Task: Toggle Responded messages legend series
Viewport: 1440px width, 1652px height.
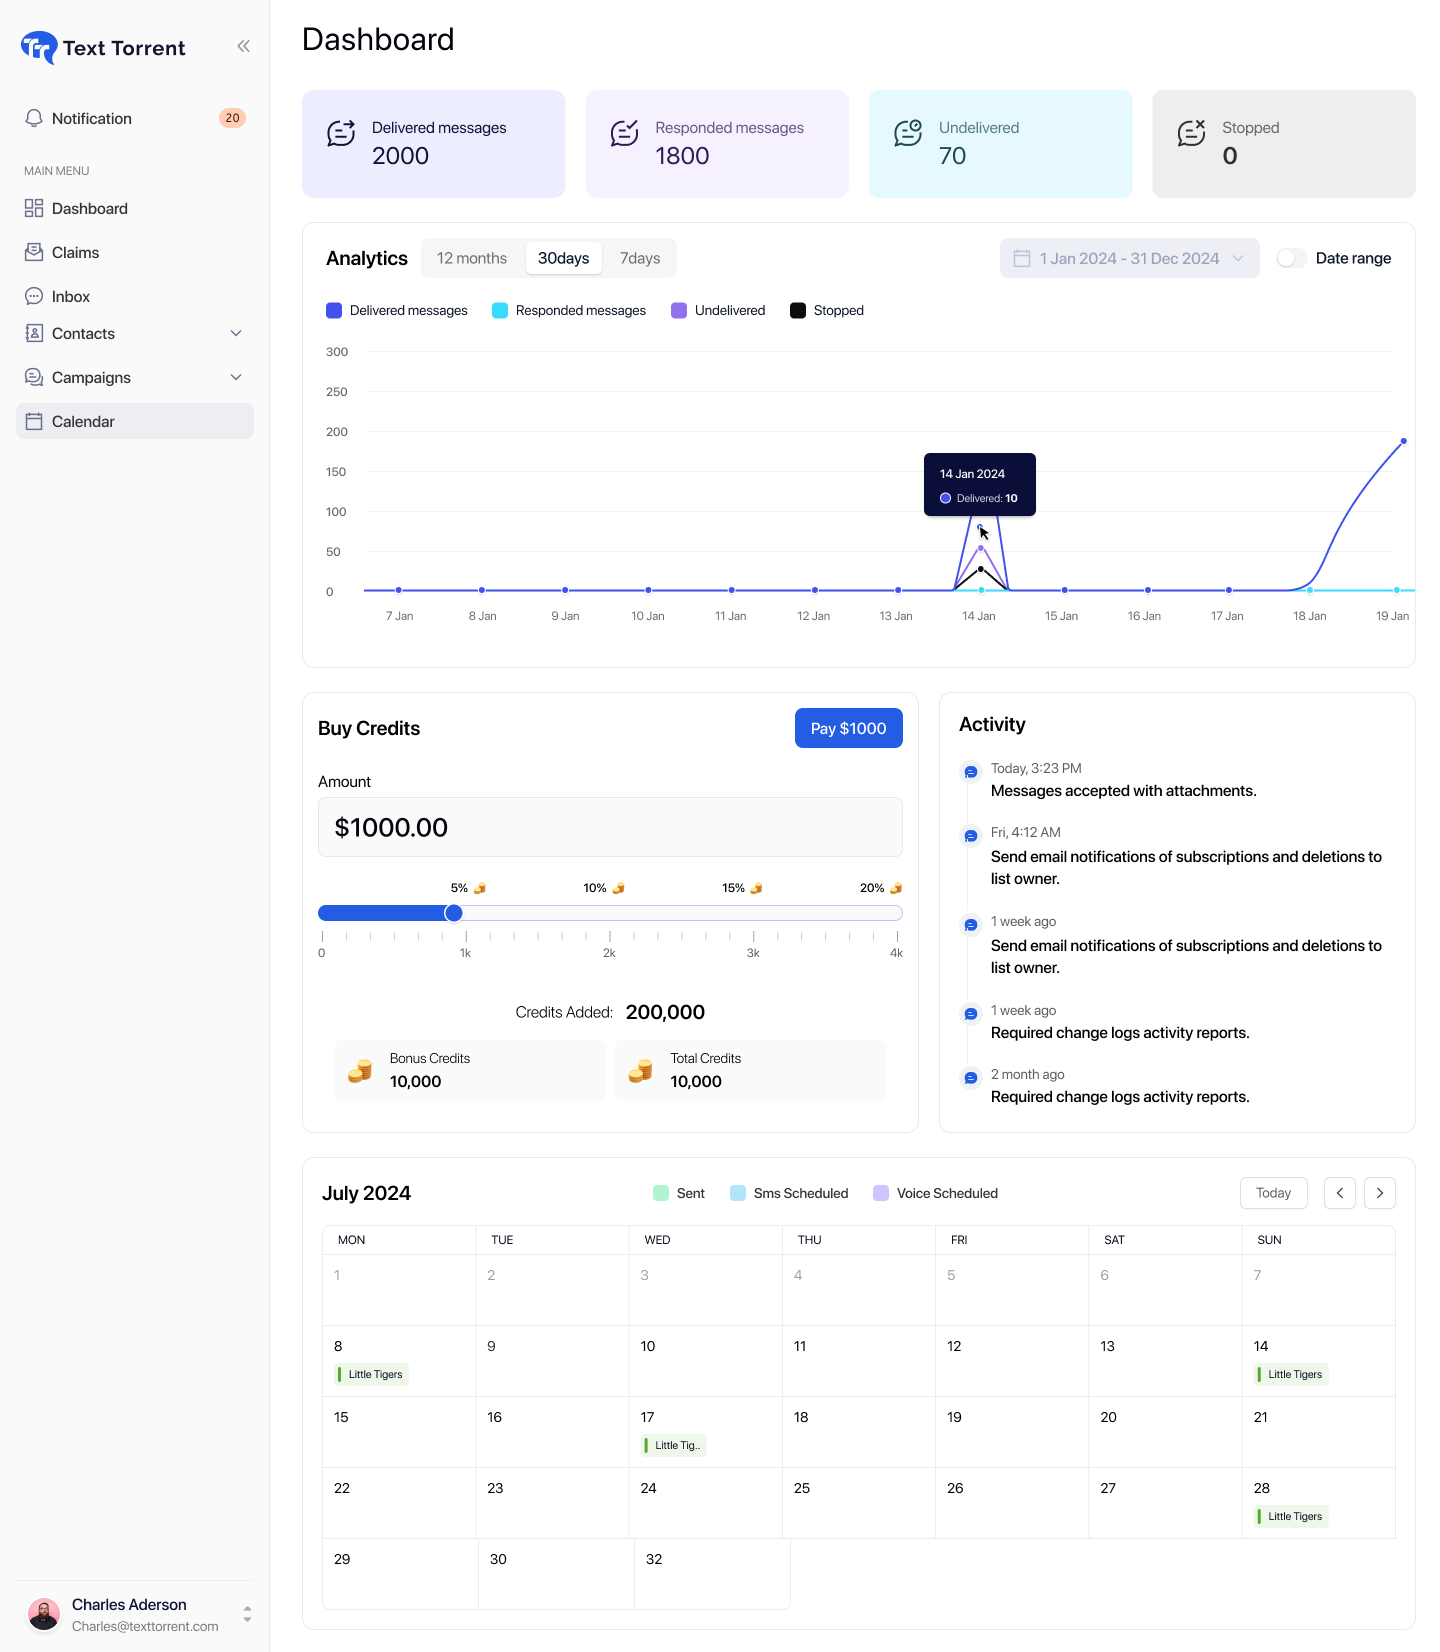Action: 569,310
